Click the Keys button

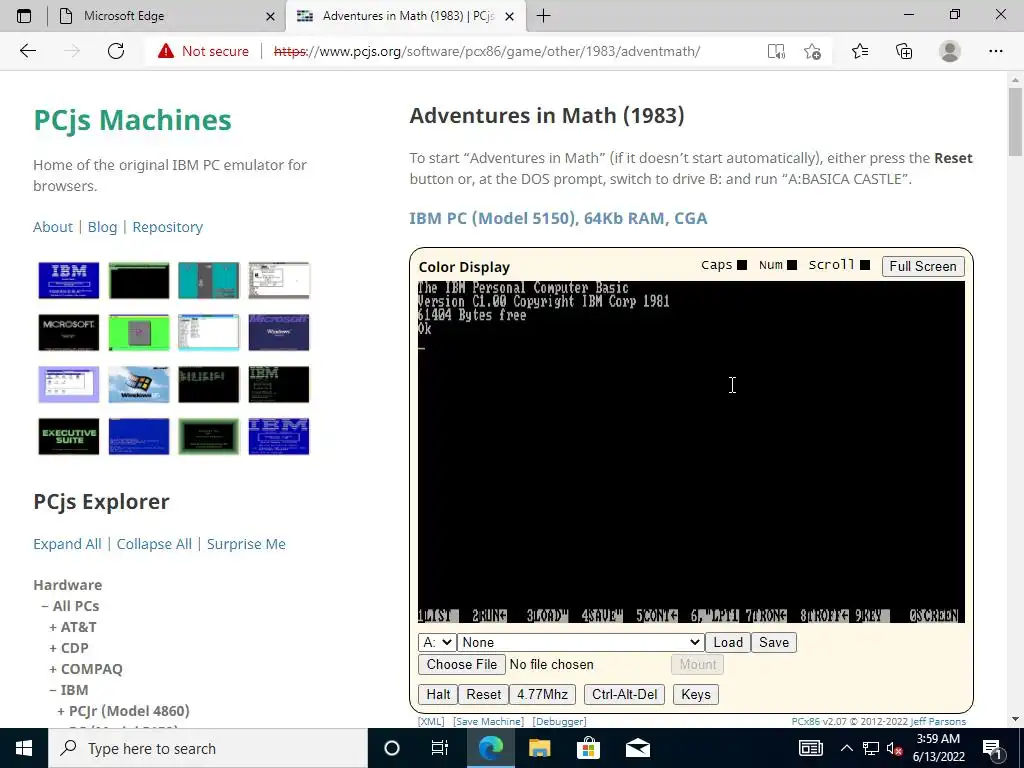pyautogui.click(x=696, y=694)
